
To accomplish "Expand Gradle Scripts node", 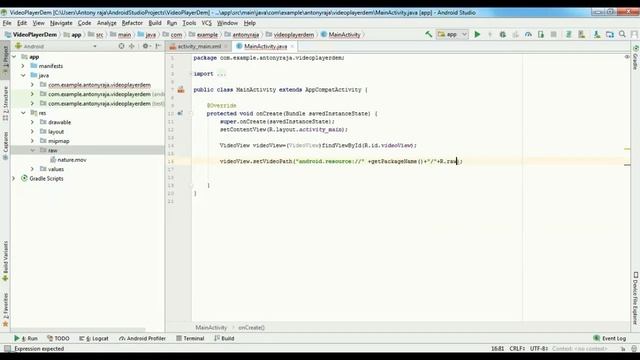I will coord(14,178).
